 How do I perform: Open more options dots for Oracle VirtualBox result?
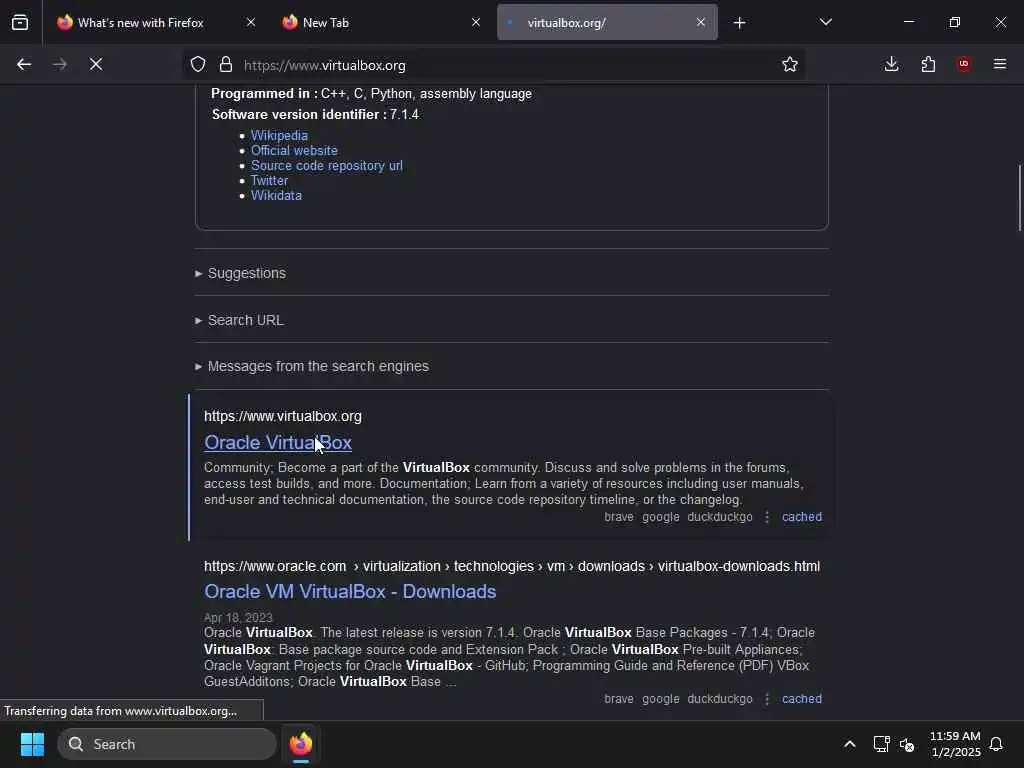point(767,517)
